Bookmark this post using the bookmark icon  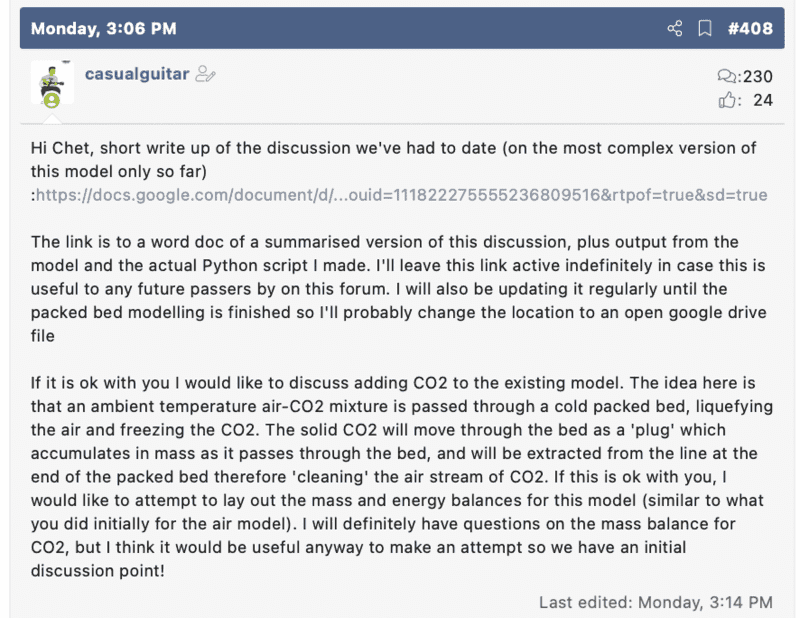(x=704, y=29)
